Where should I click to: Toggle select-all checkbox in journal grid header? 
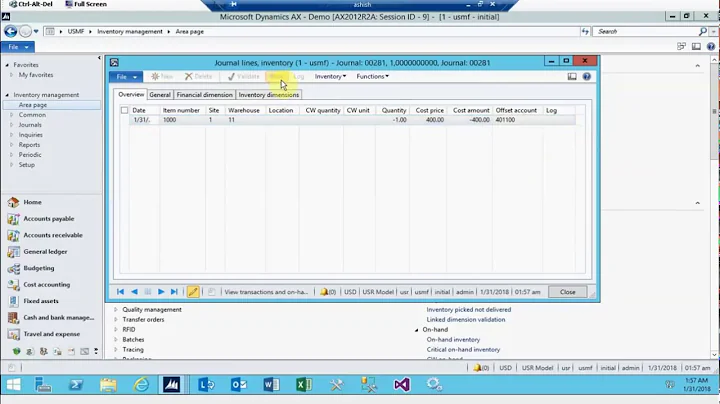[x=124, y=110]
